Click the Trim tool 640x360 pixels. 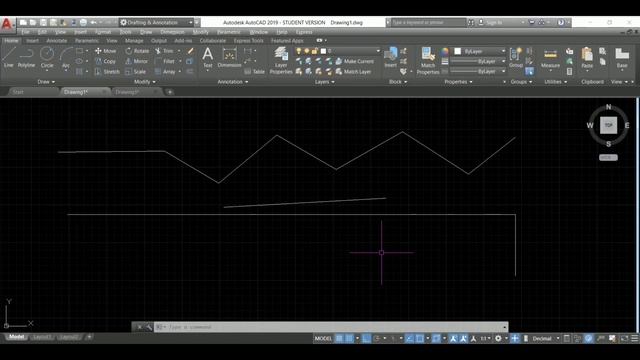164,51
